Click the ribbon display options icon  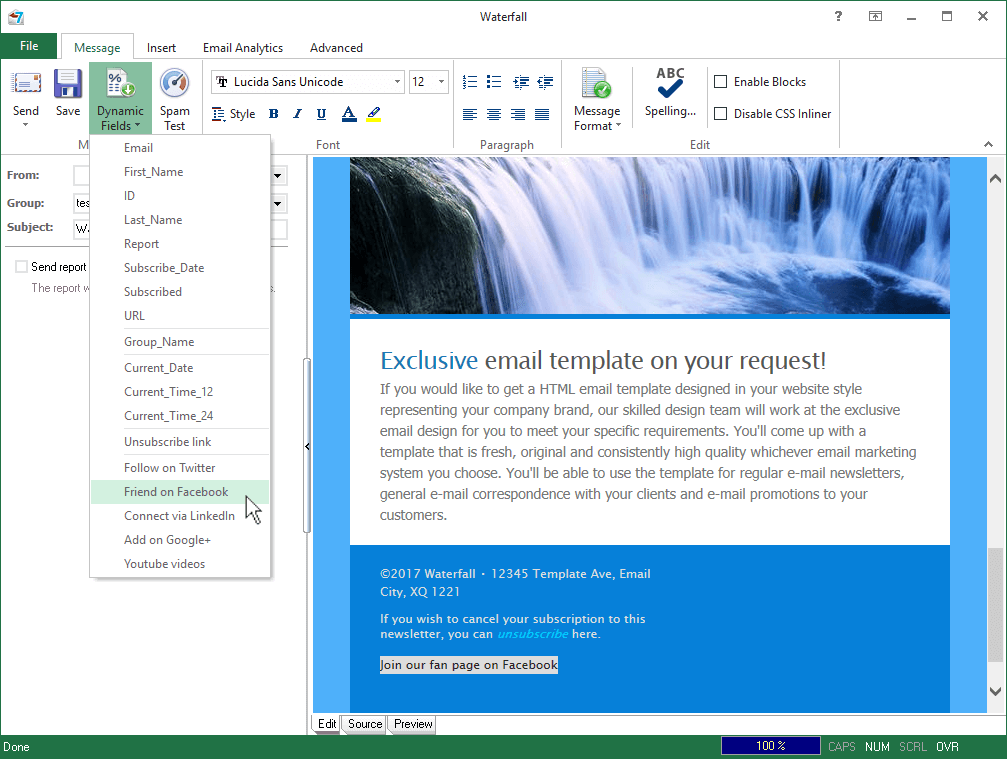(x=875, y=16)
